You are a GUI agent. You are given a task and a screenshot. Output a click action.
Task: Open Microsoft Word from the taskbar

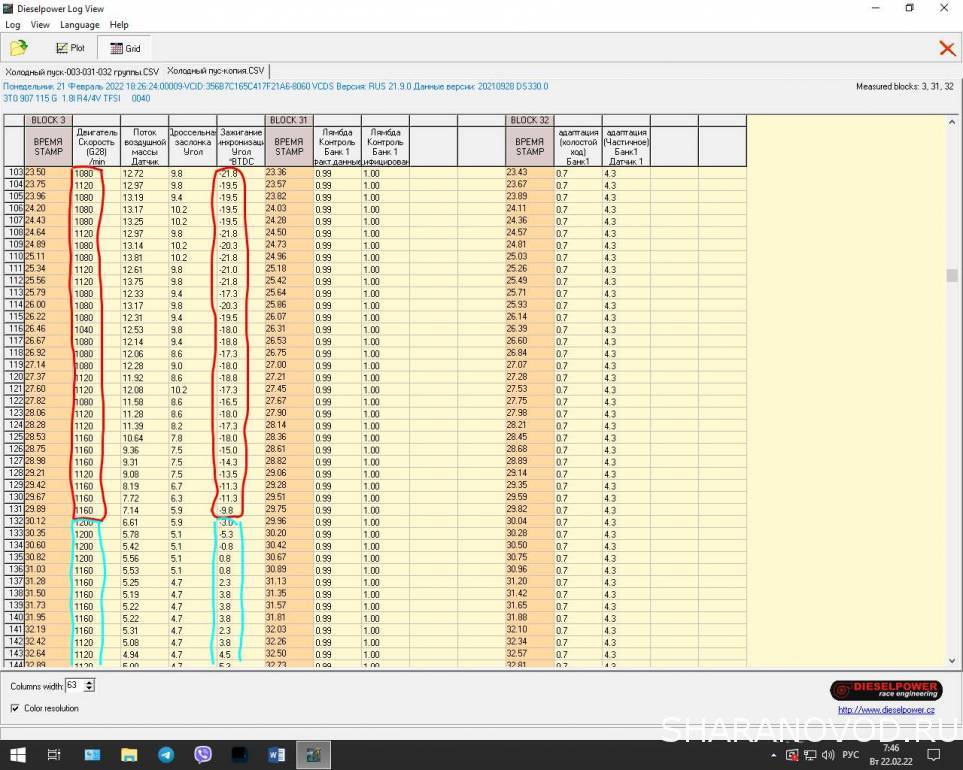tap(277, 755)
